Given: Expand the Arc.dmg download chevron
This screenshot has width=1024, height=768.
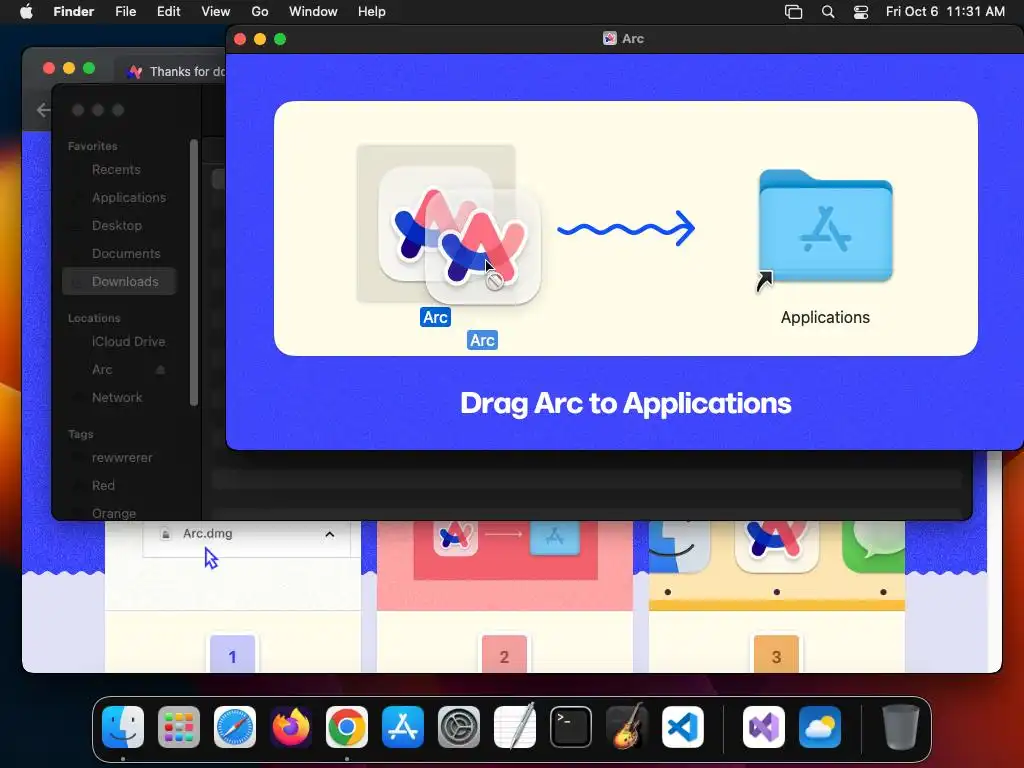Looking at the screenshot, I should point(330,534).
